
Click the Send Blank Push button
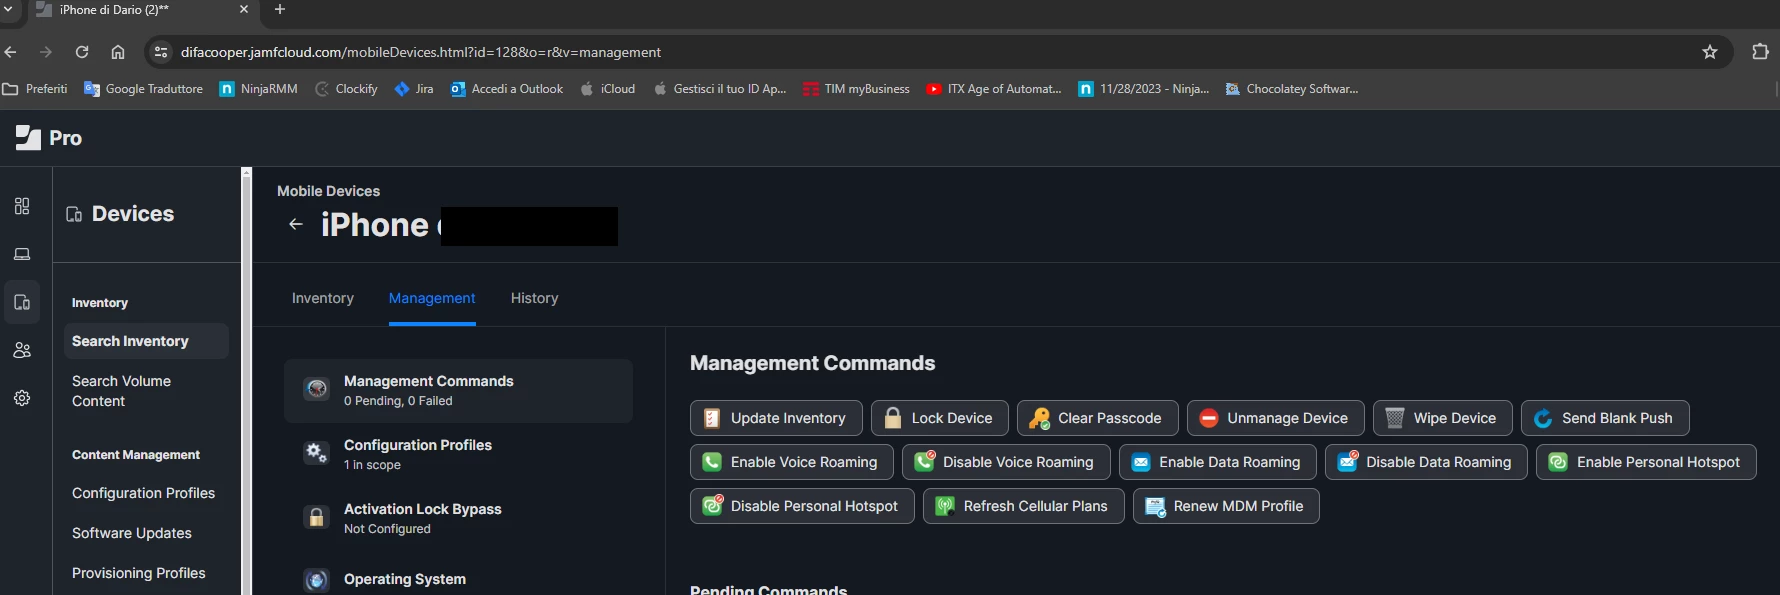pos(1605,418)
